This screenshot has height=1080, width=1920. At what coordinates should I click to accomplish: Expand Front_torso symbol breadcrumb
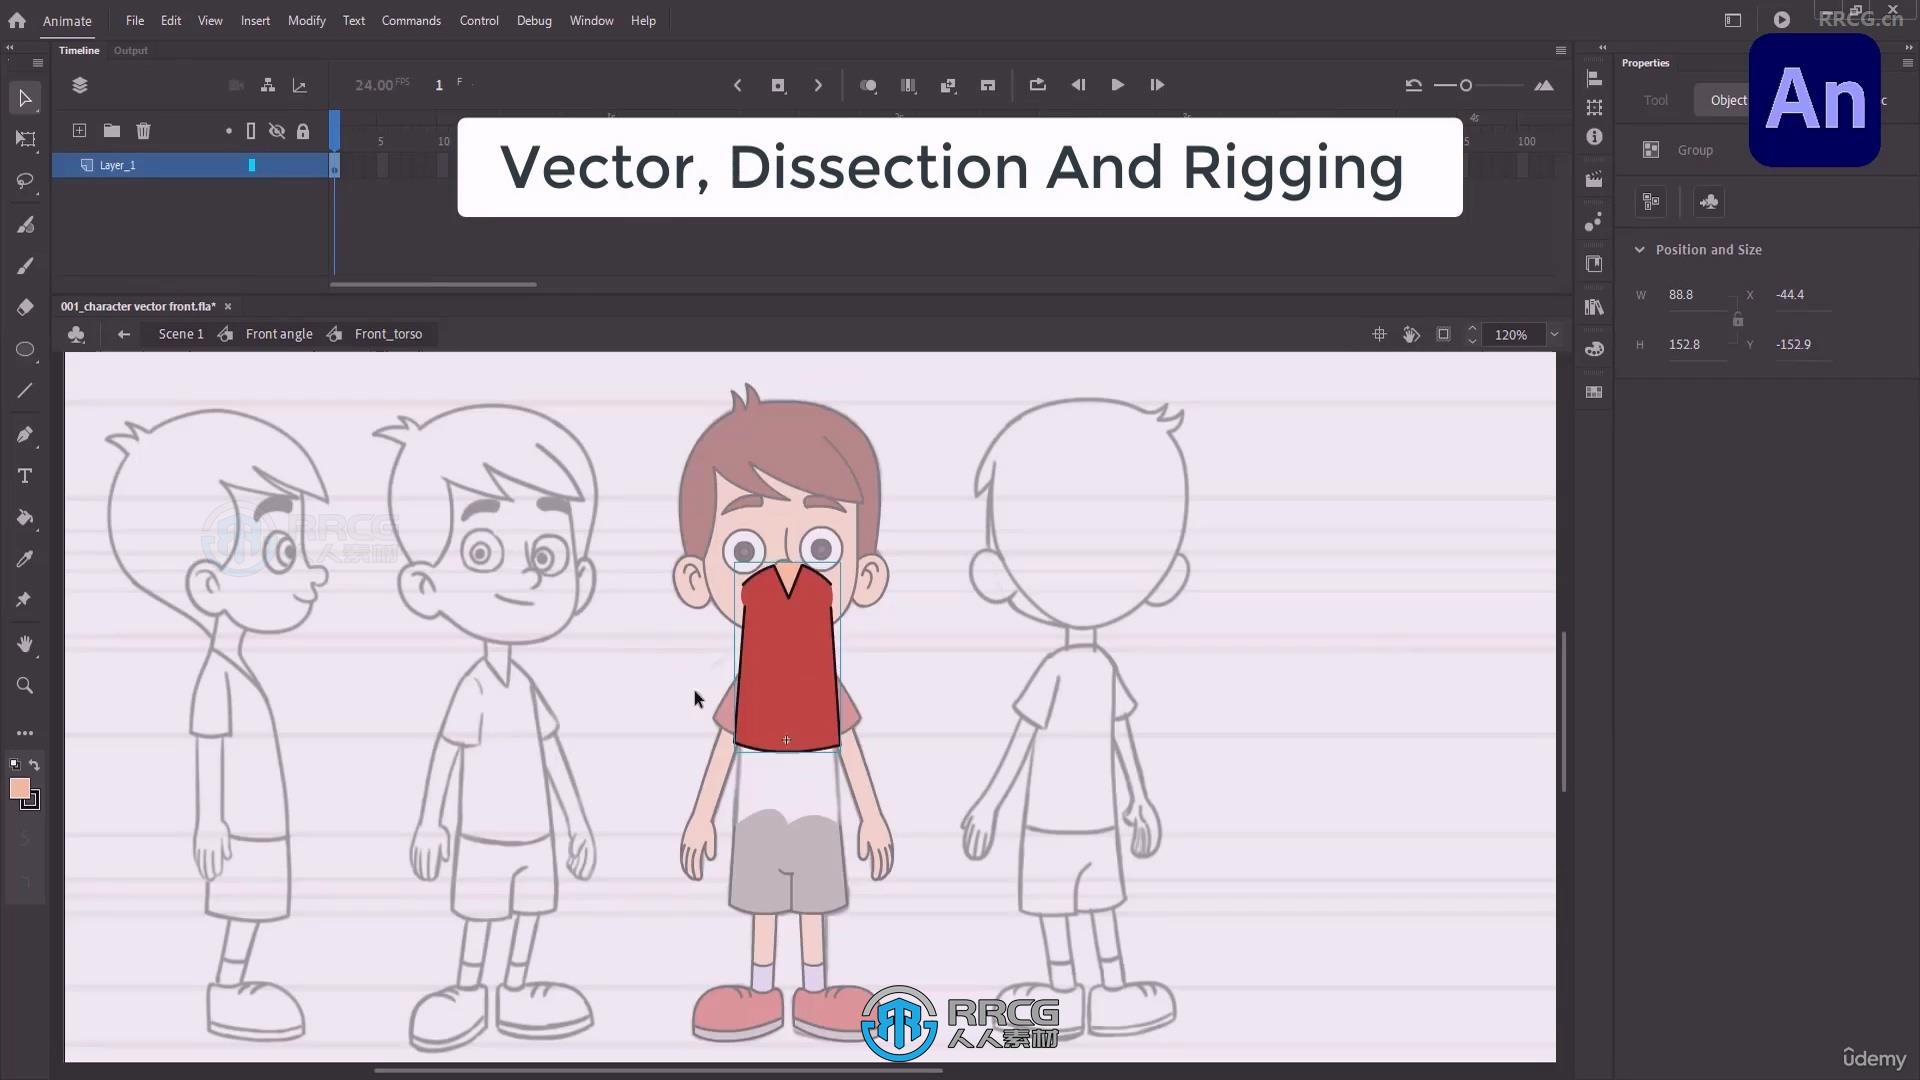388,332
